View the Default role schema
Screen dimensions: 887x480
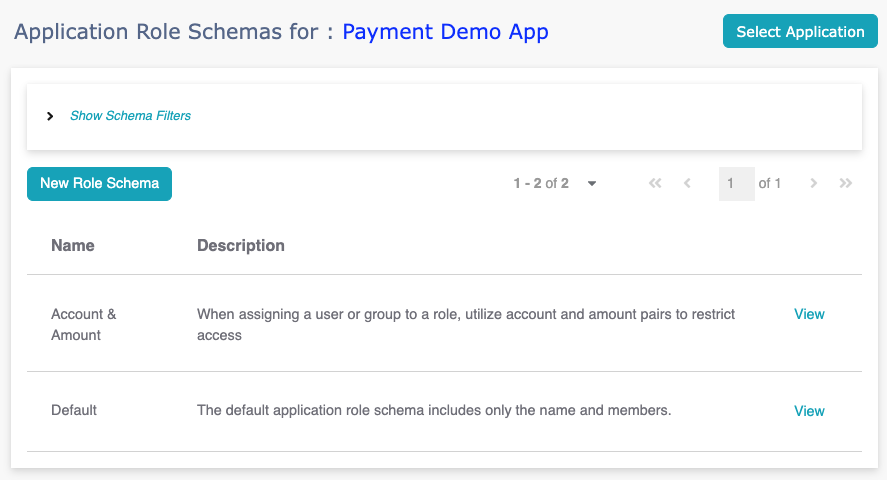[809, 411]
